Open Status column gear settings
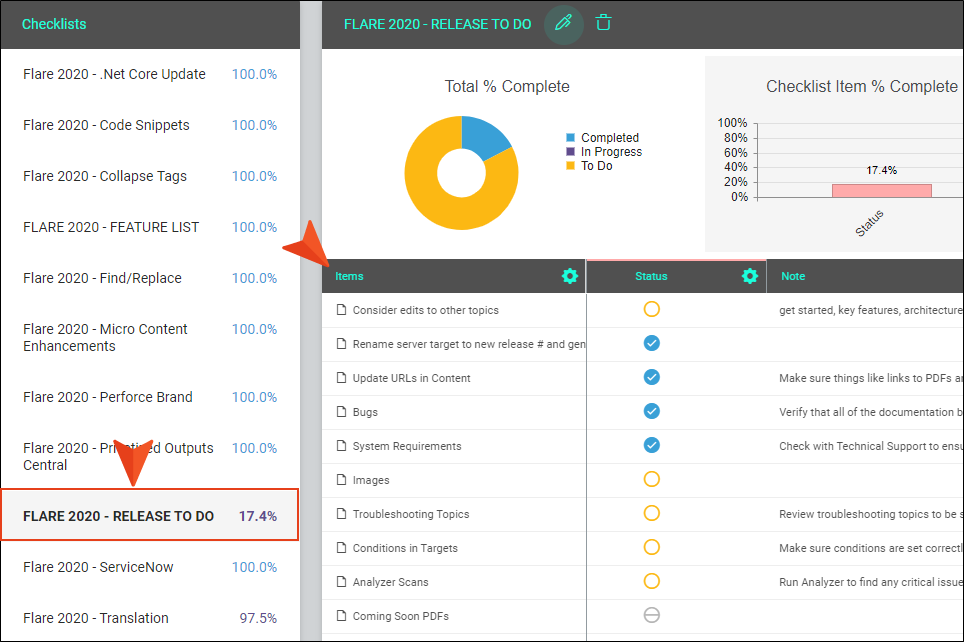 point(749,276)
